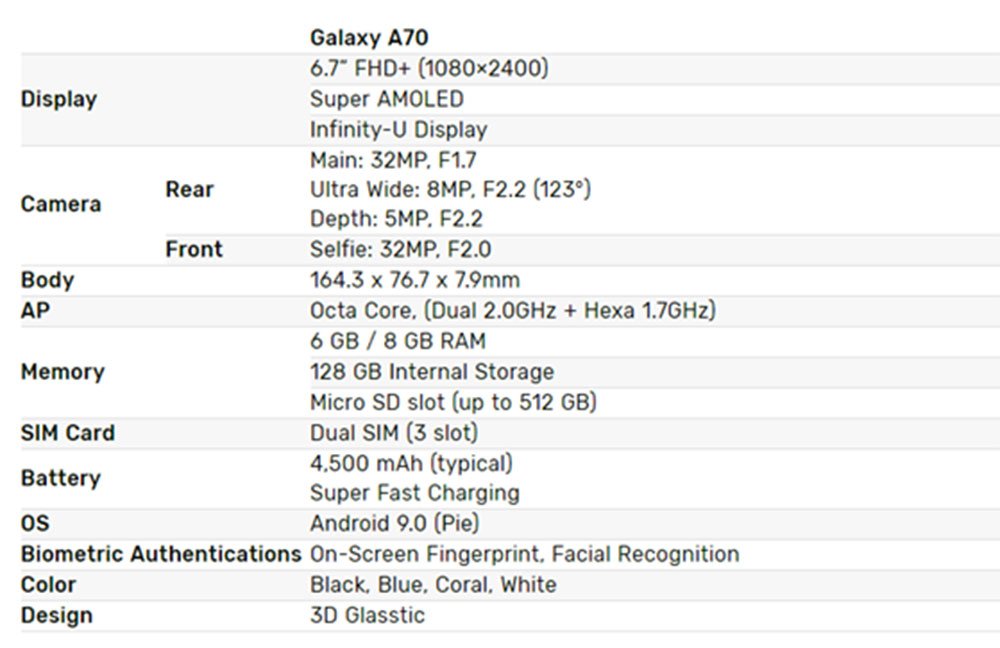Click the body dimensions 164.3 x 76.7 value
The image size is (1000, 648).
(x=414, y=280)
